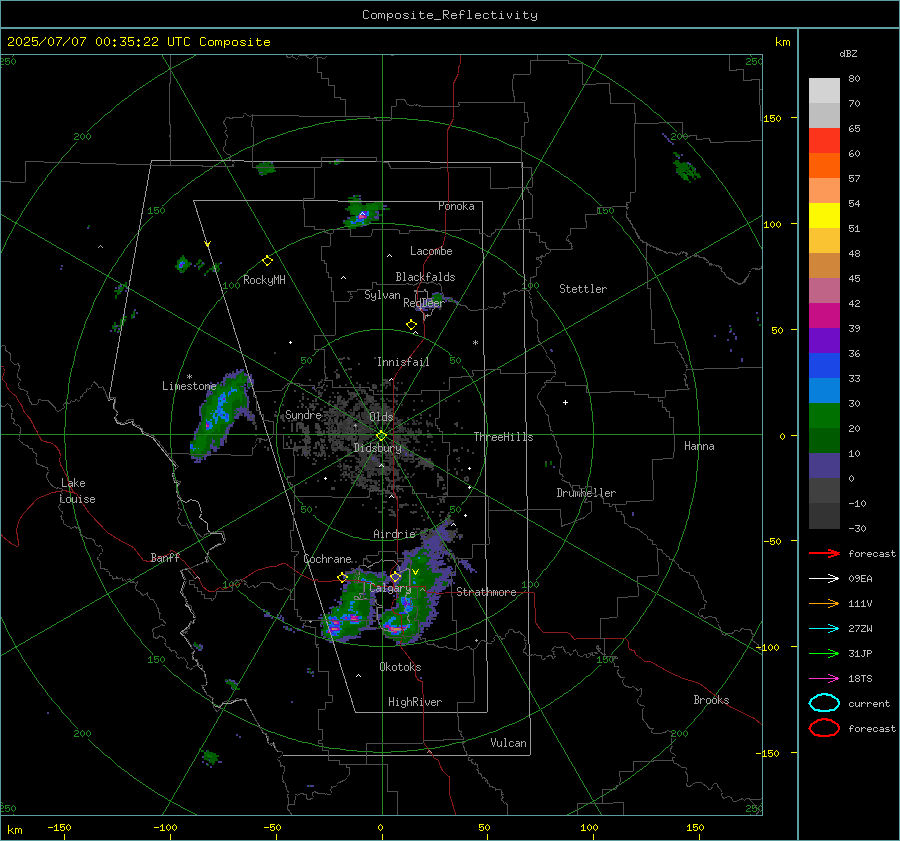Click the yellow diamond marker south of RedDeer

(411, 325)
